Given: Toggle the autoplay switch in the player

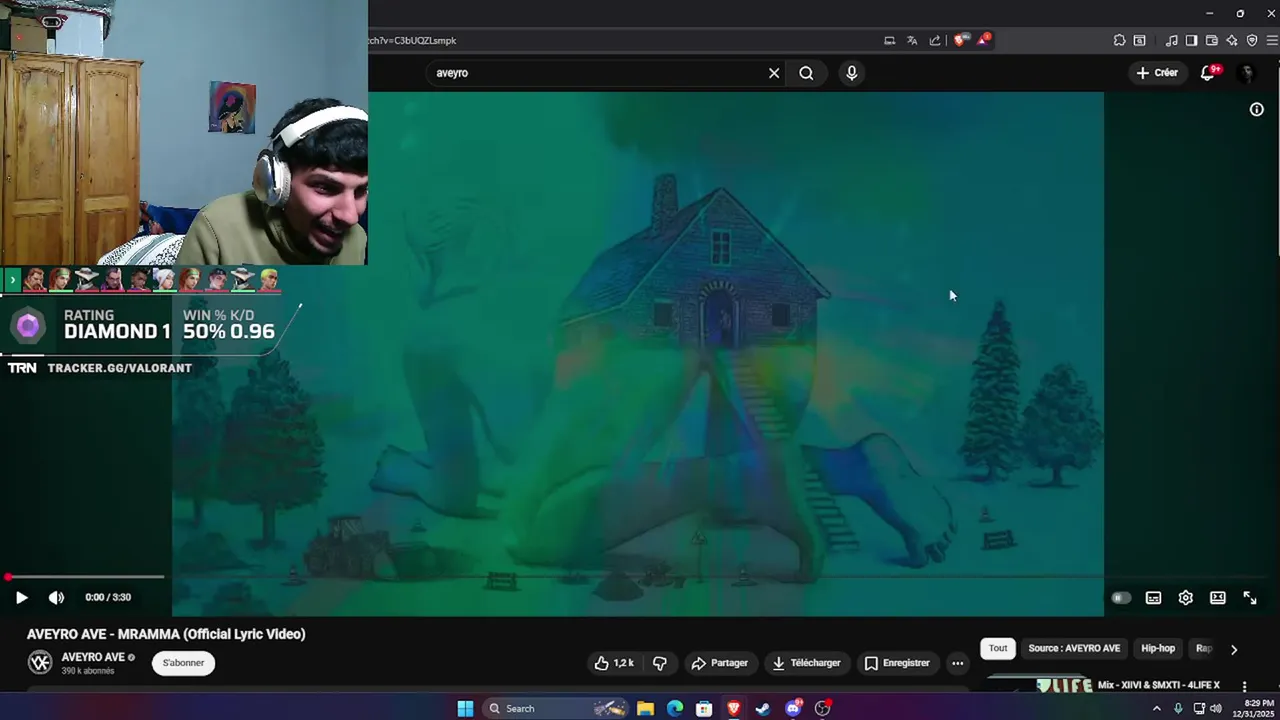Looking at the screenshot, I should coord(1121,598).
